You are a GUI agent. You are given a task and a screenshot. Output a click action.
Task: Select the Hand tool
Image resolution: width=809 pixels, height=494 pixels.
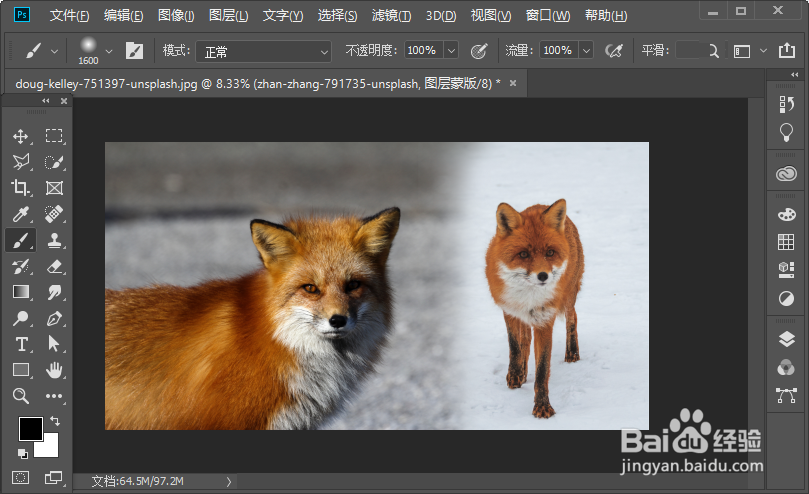click(x=54, y=370)
